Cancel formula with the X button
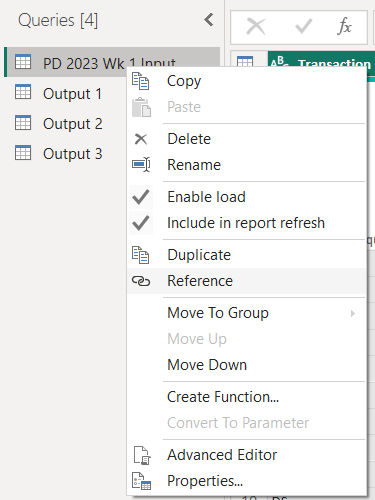The image size is (375, 500). point(256,26)
